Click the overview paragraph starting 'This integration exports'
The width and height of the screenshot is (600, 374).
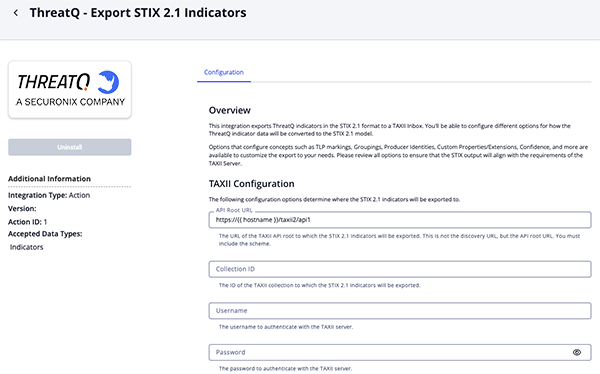pos(390,130)
